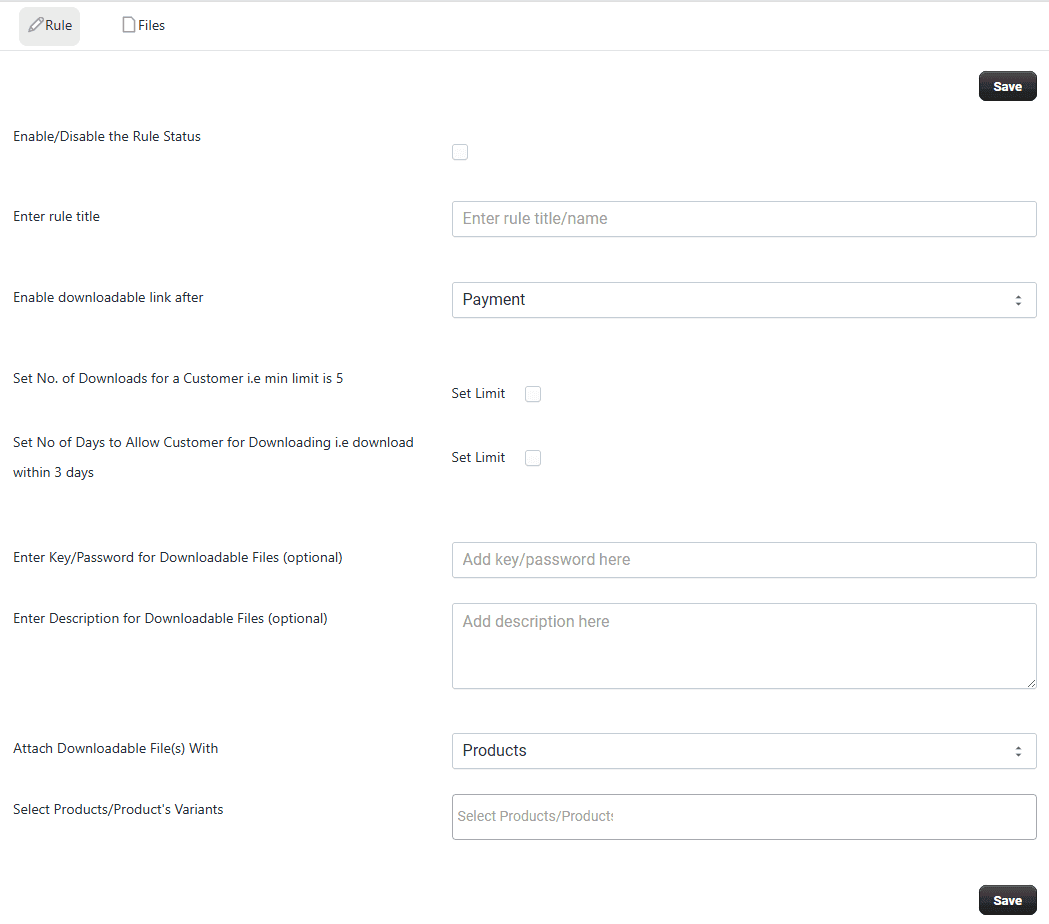Click the pencil icon on Rule tab

coord(36,25)
